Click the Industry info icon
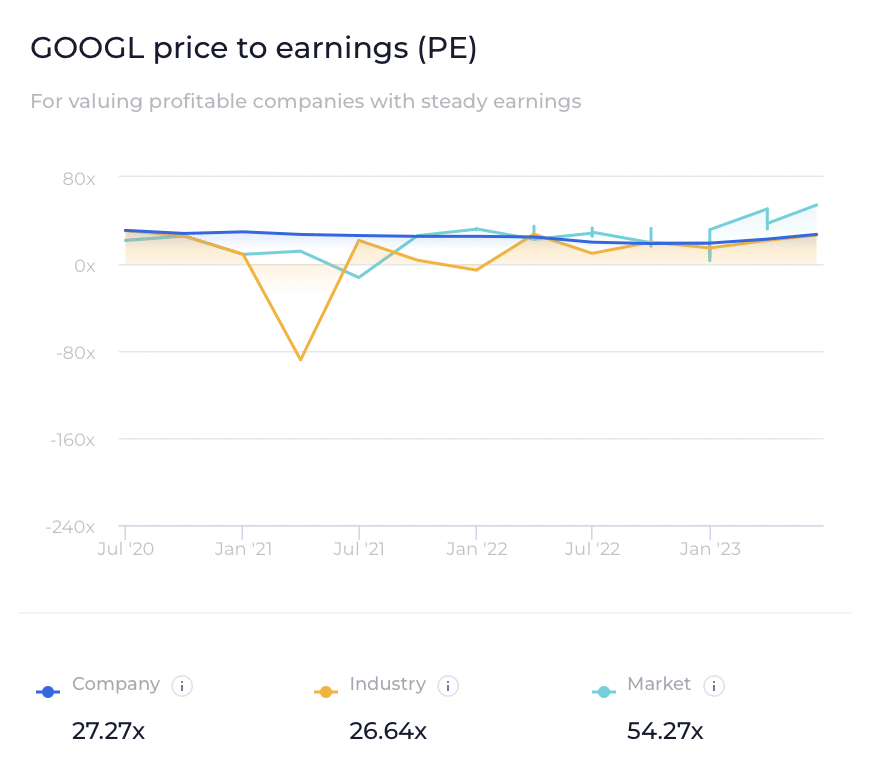 [x=448, y=686]
